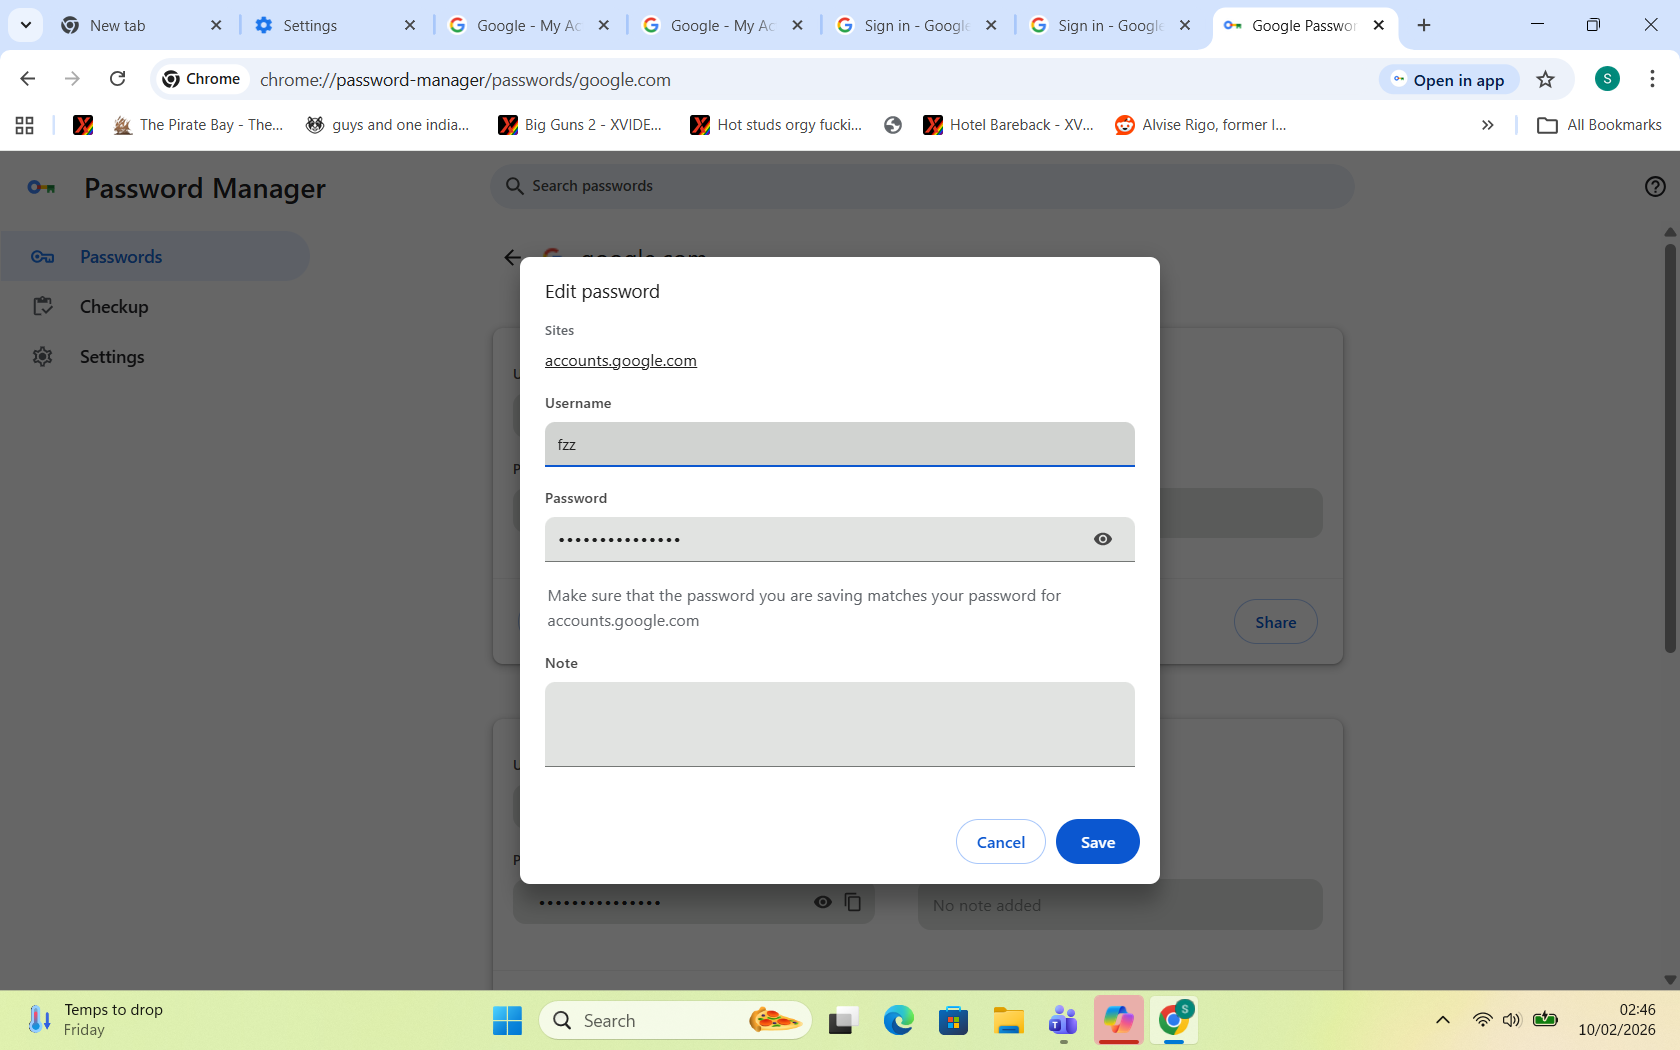Screen dimensions: 1680x1050
Task: Expand the tab search dropdown
Action: tap(26, 25)
